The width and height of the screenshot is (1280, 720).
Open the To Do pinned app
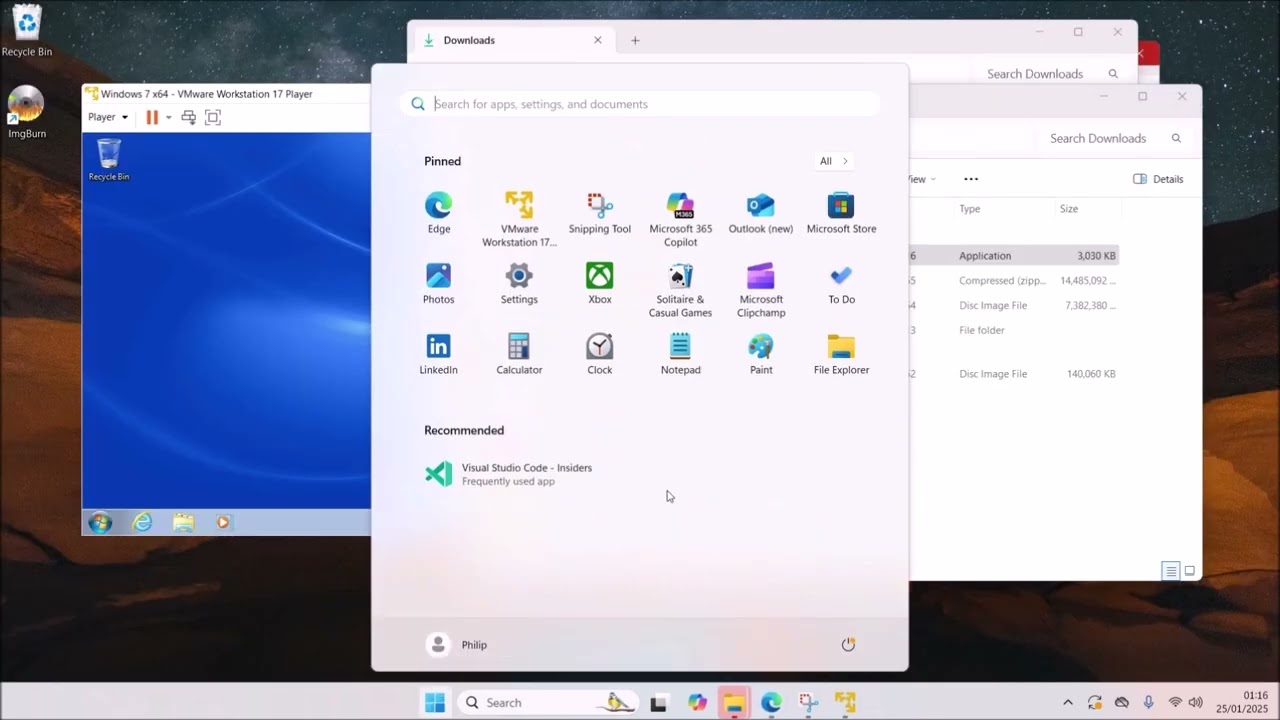(x=841, y=284)
